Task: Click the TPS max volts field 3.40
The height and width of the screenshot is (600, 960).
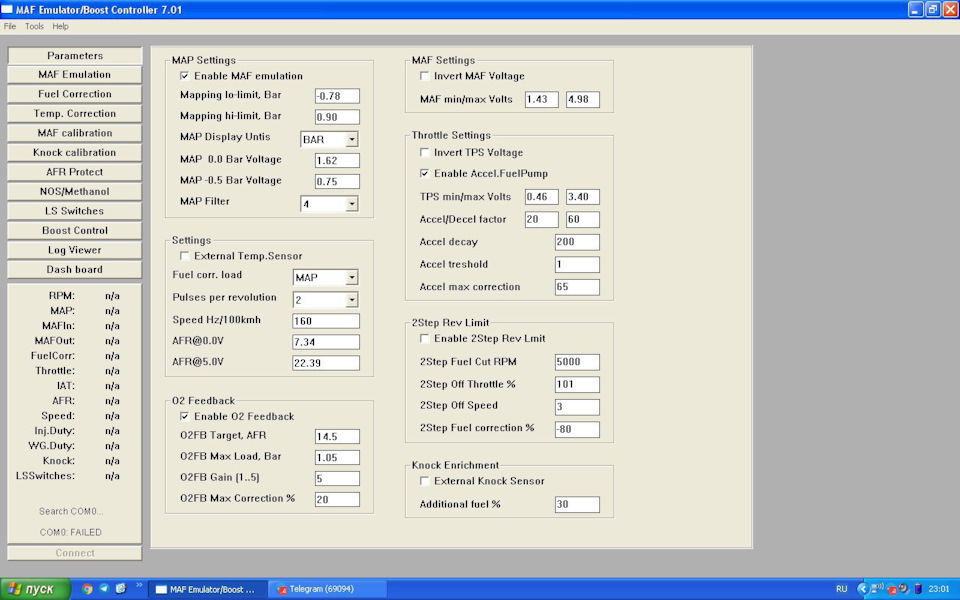Action: (x=583, y=197)
